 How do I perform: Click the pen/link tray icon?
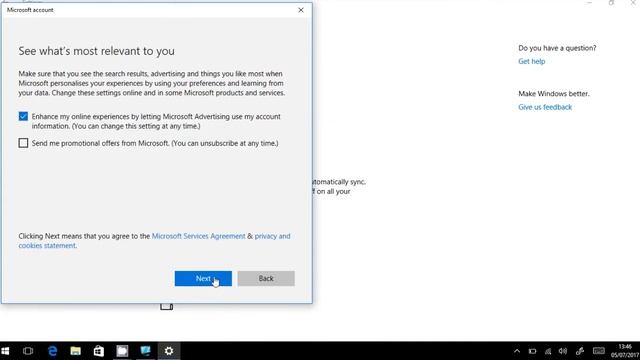[x=580, y=351]
